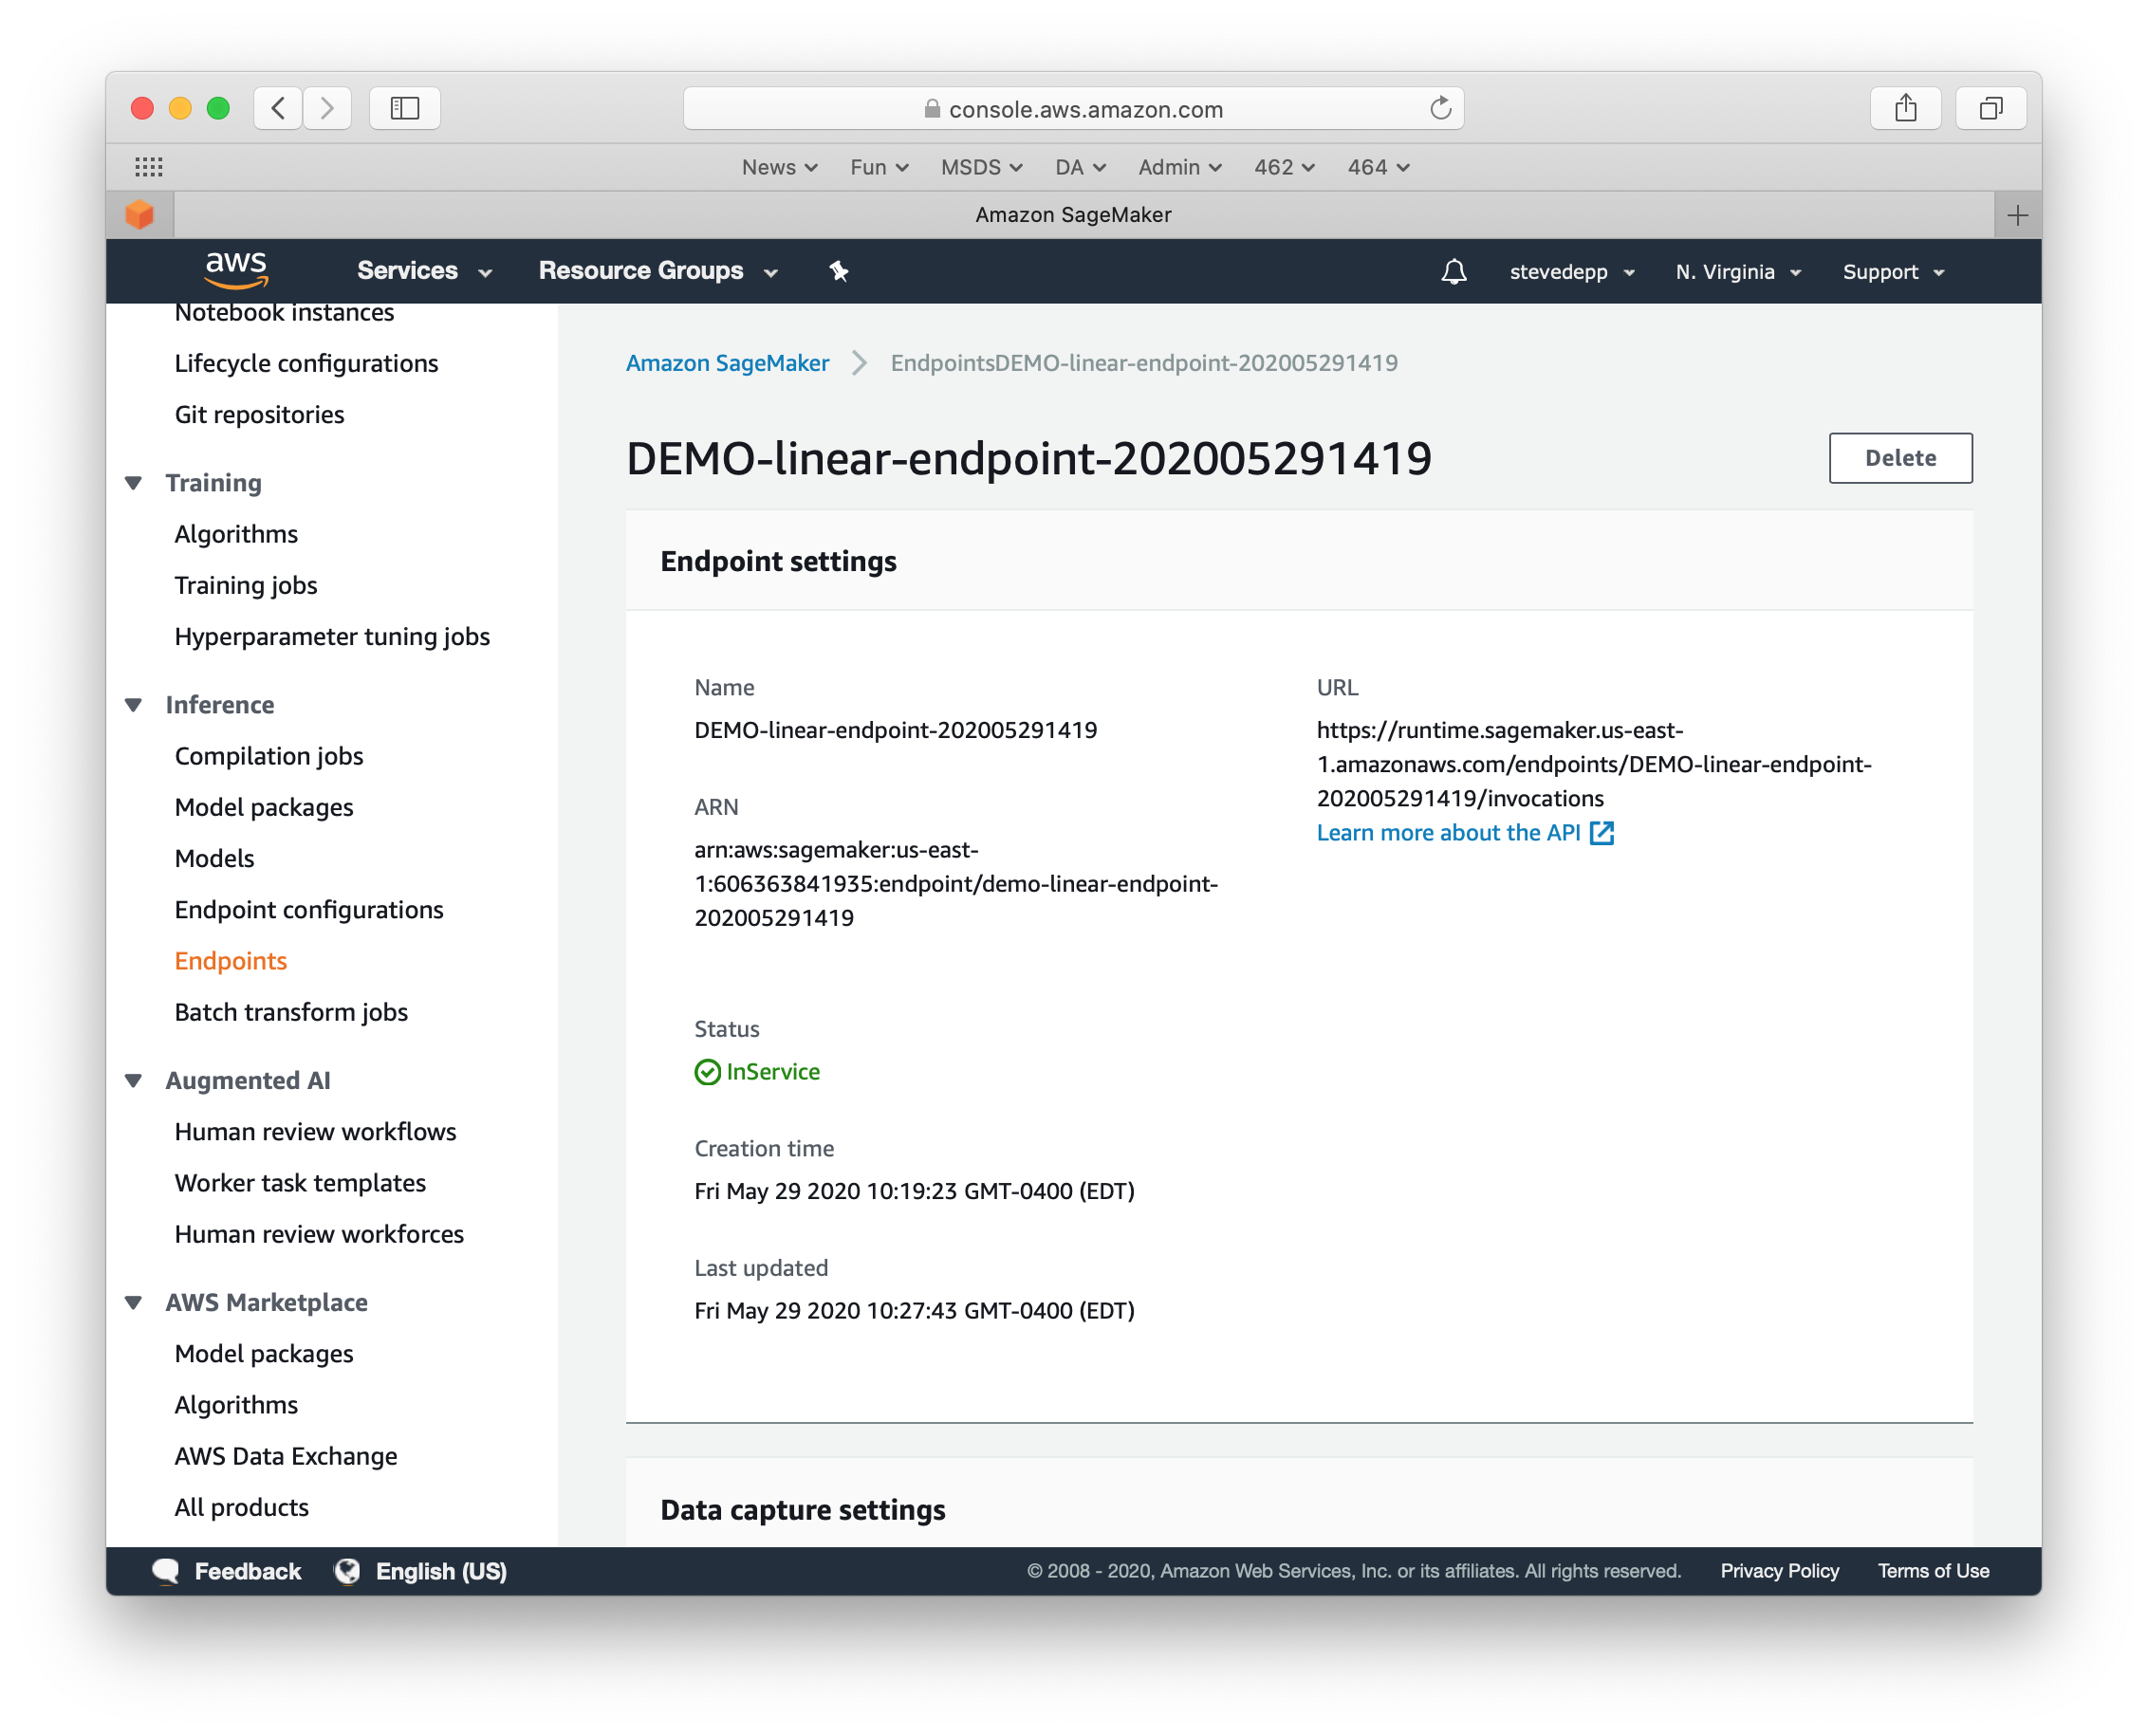Show all tabs overview icon
Image resolution: width=2148 pixels, height=1736 pixels.
[x=1991, y=108]
